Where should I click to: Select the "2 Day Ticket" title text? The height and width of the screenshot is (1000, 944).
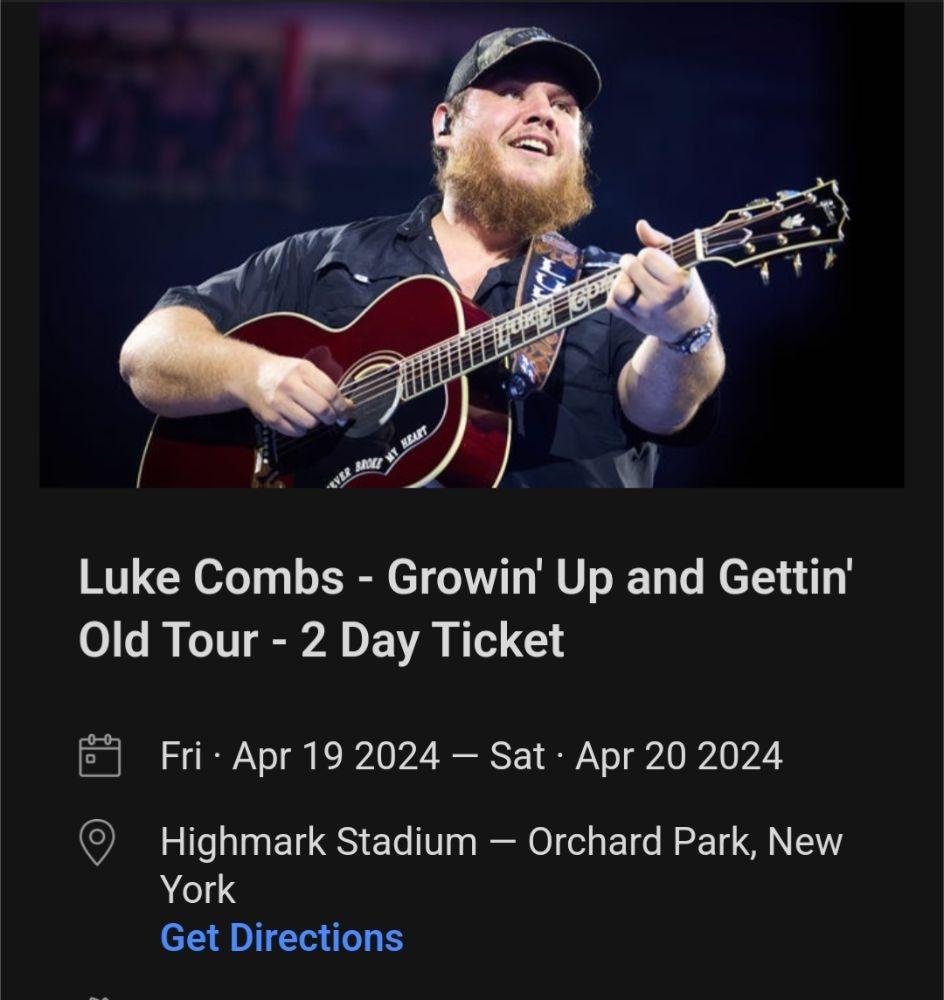pyautogui.click(x=432, y=640)
